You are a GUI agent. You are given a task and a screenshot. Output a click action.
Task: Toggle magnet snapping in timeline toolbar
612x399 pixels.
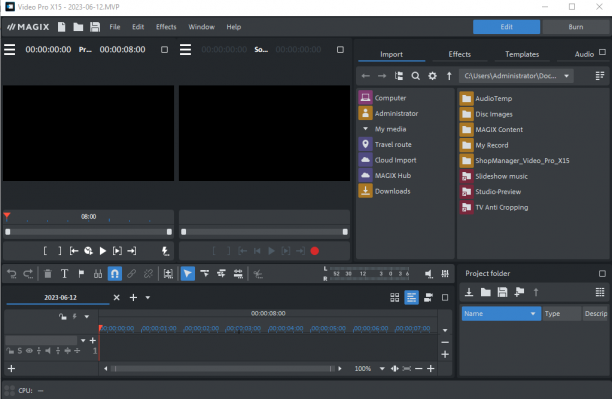(x=115, y=274)
